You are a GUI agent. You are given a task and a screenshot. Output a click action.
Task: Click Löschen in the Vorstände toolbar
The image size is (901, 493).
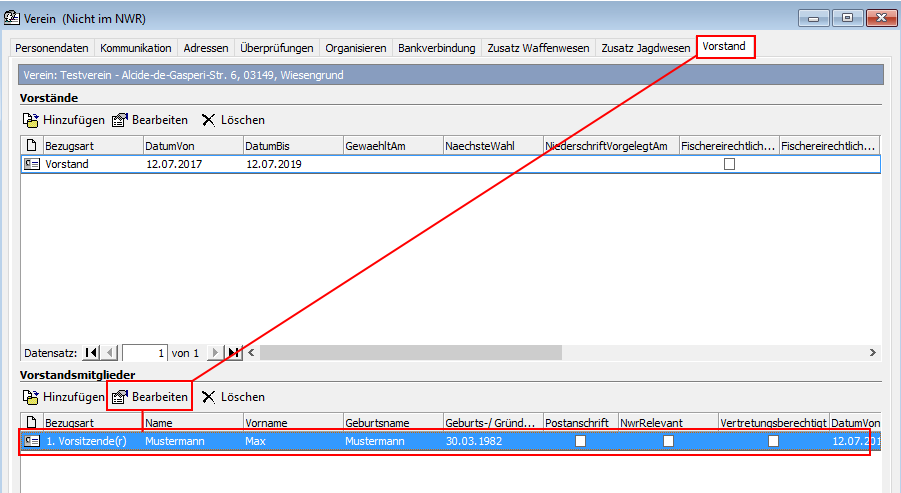click(233, 120)
